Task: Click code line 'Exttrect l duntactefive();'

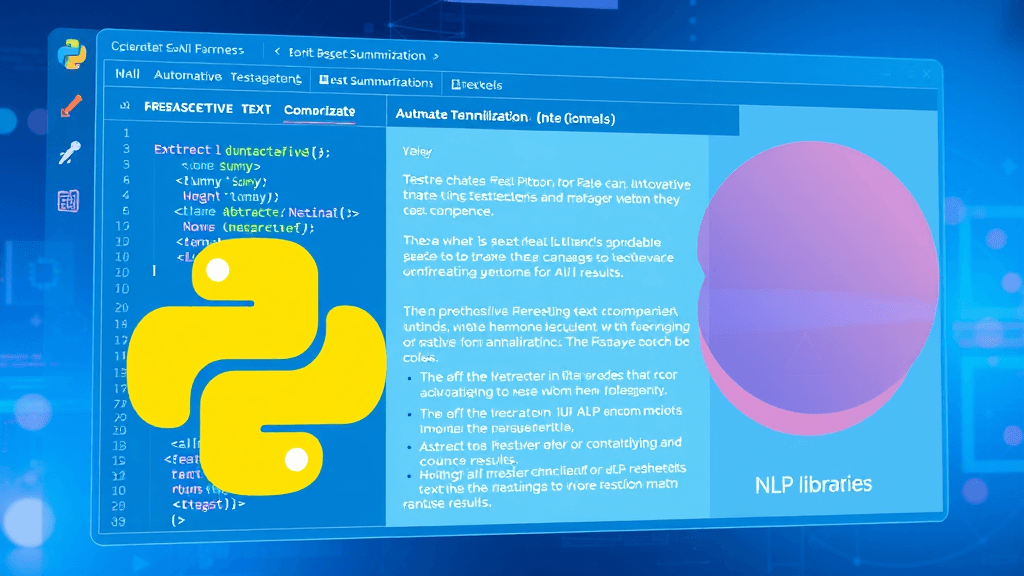Action: coord(242,151)
